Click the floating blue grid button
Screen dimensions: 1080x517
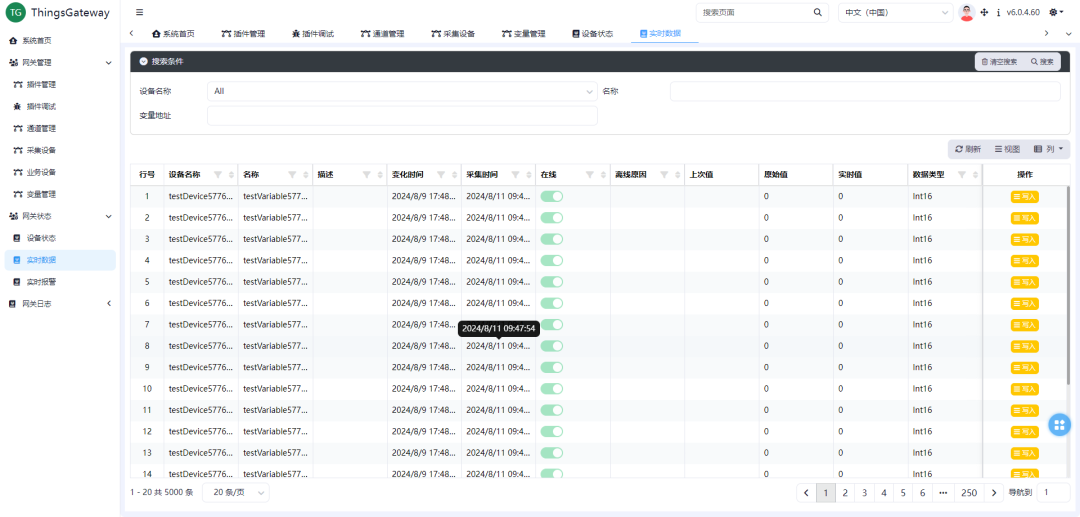(x=1059, y=425)
